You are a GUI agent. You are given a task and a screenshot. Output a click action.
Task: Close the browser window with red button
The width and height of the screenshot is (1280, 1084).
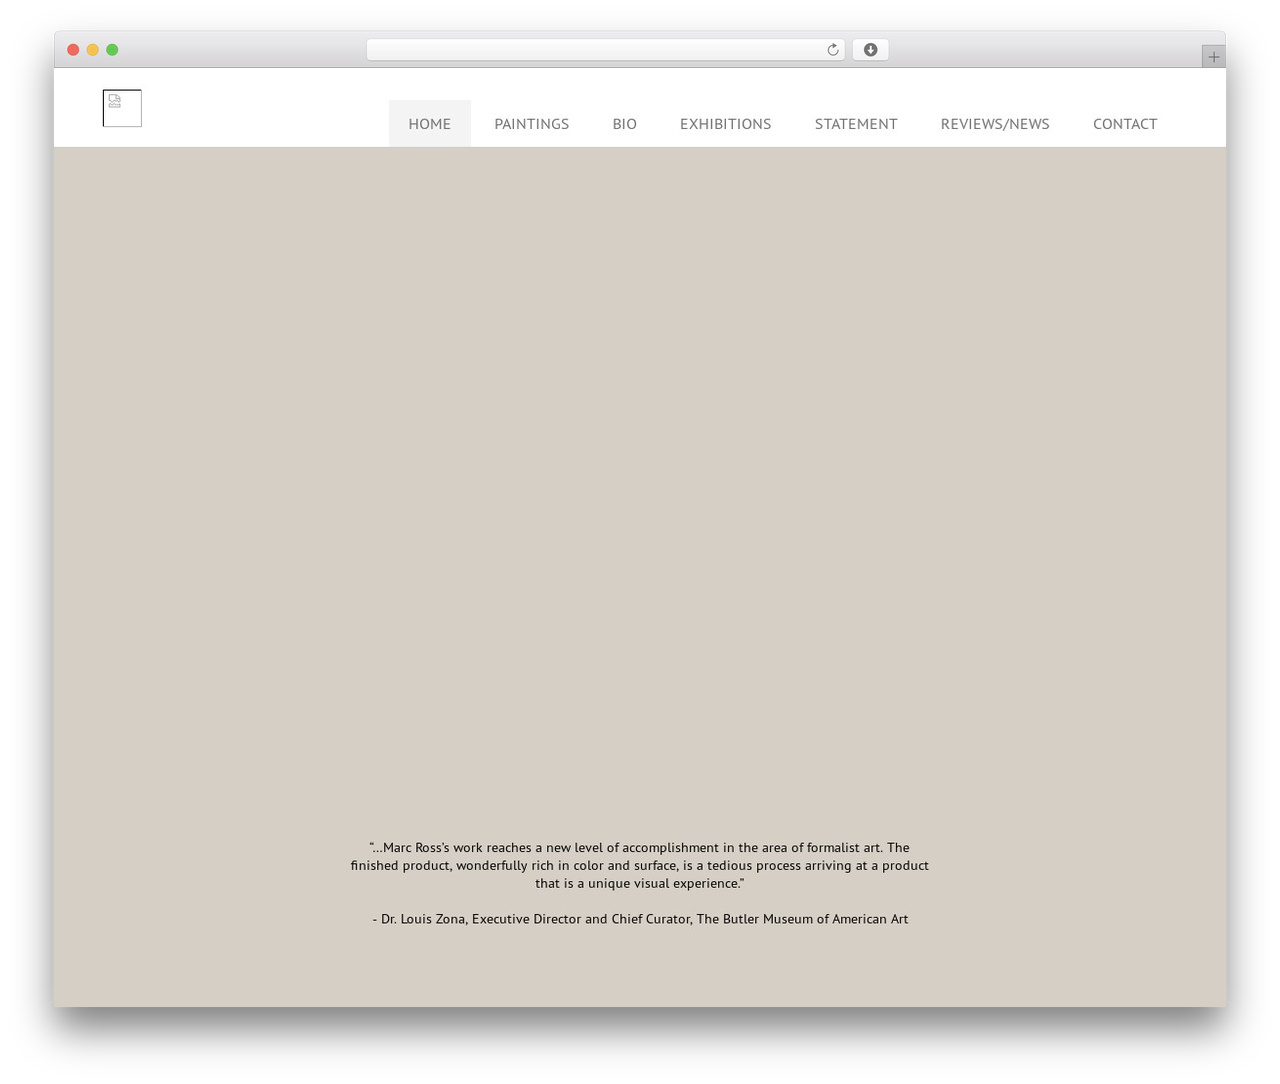tap(73, 50)
